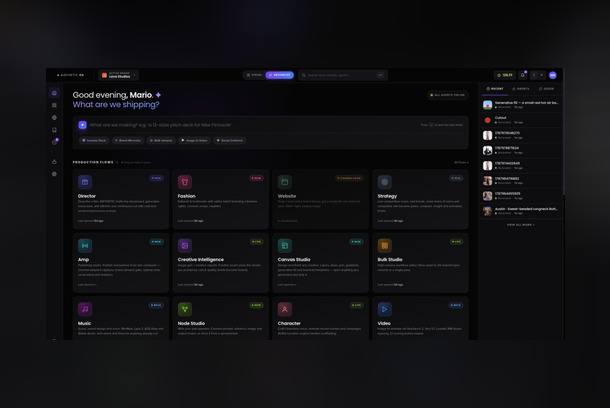Click the Brand Microsite suggestion chip
Screen dimensions: 610x408
click(x=128, y=140)
